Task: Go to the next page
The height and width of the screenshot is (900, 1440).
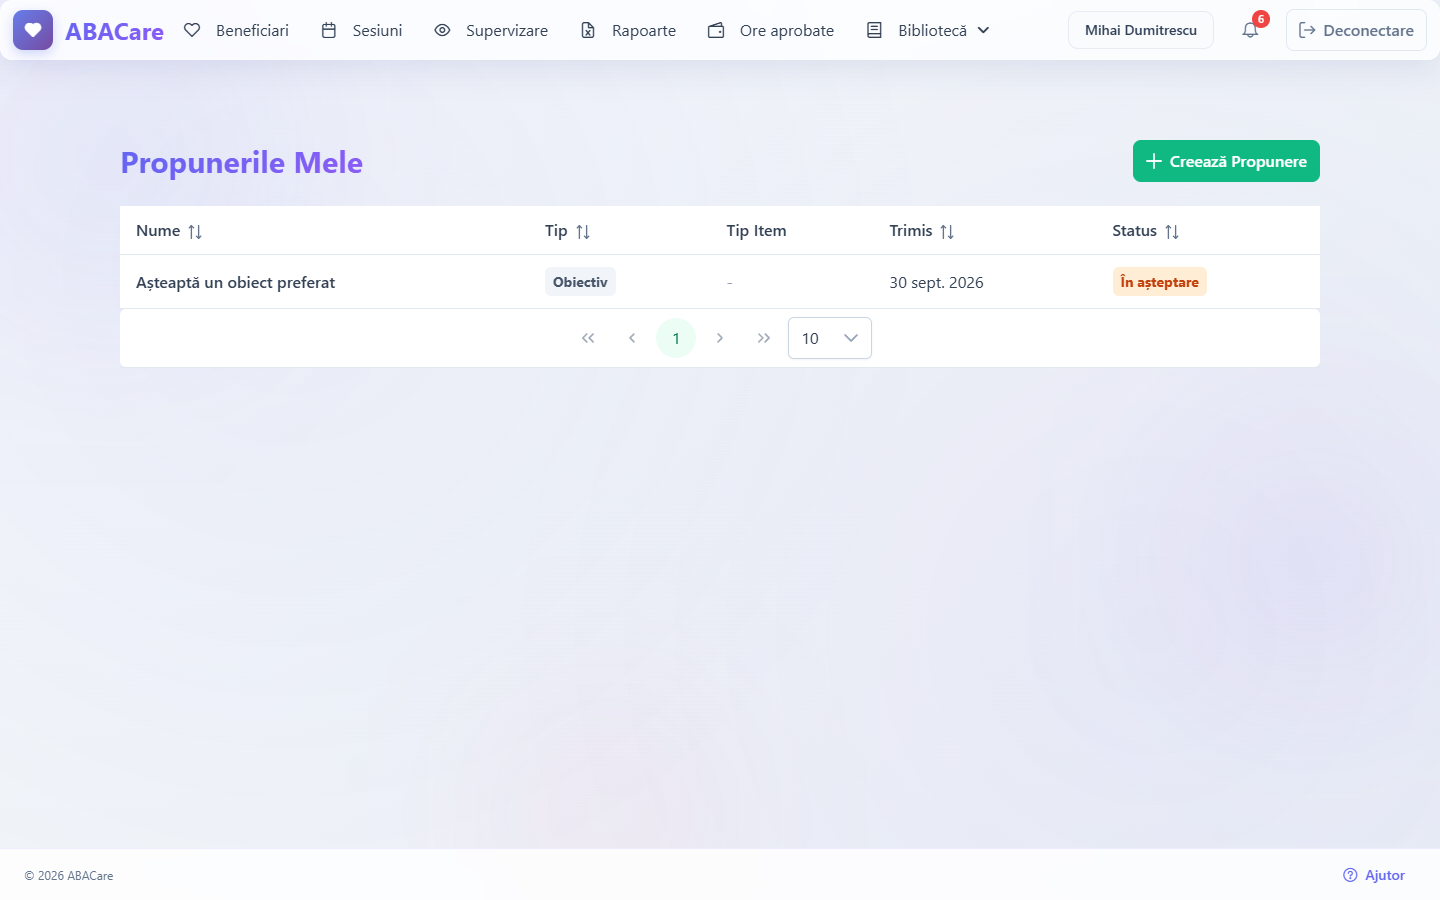Action: coord(720,338)
